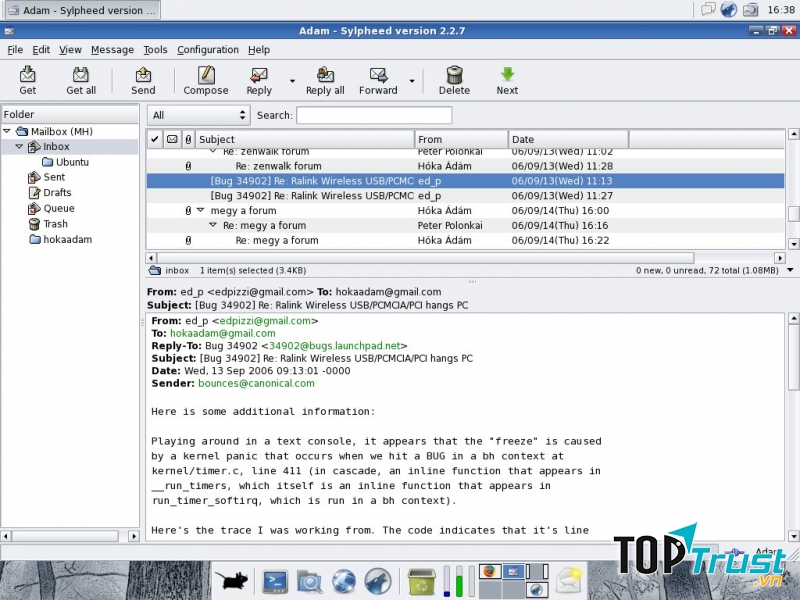Select 'Re: megy a forum' at 16:22

[465, 240]
